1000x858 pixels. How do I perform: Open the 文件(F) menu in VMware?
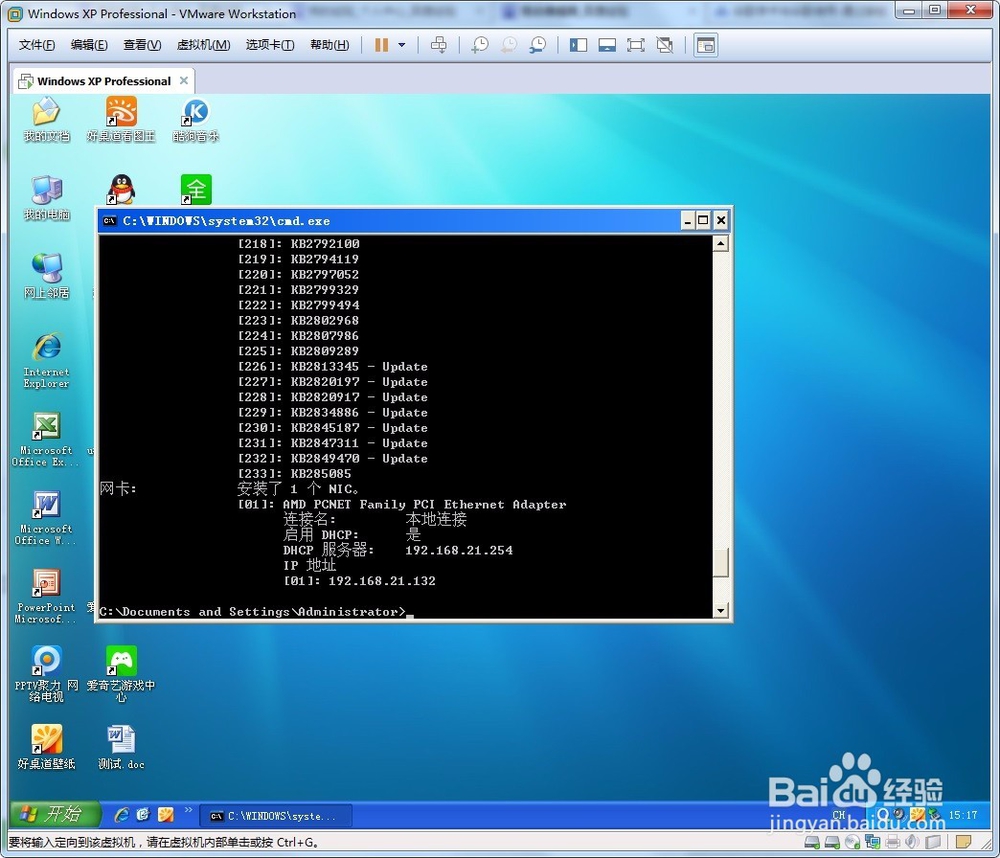point(37,45)
